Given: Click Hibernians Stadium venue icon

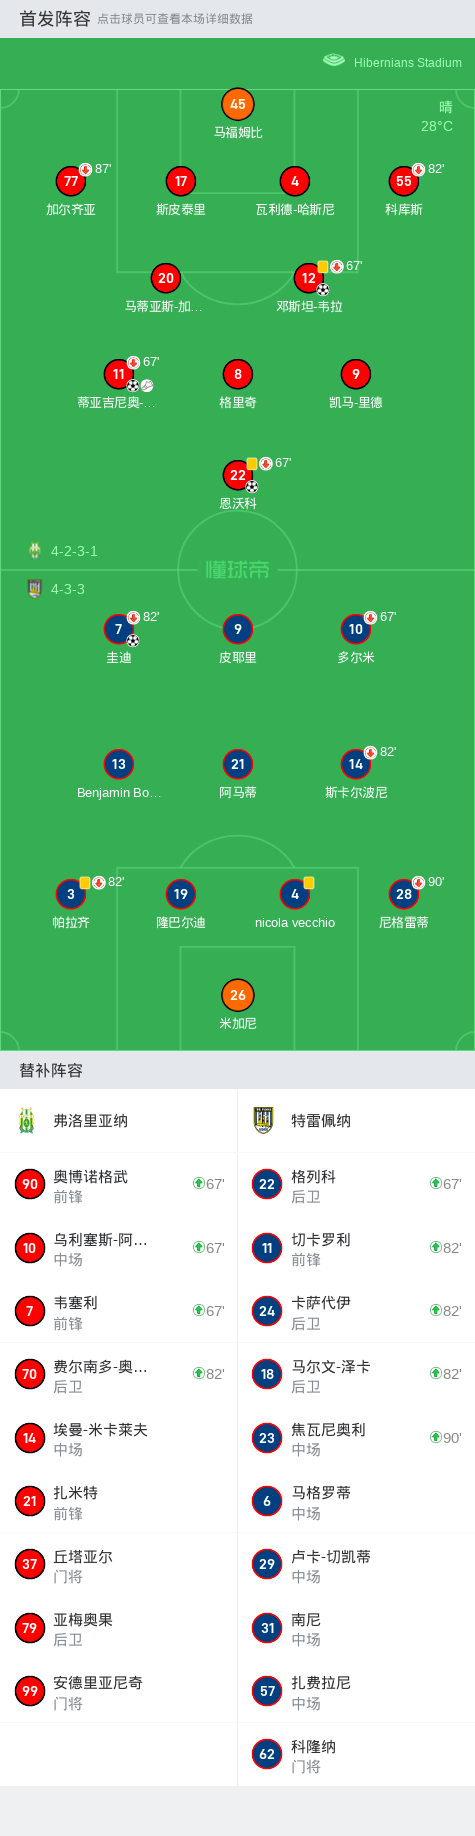Looking at the screenshot, I should 334,61.
